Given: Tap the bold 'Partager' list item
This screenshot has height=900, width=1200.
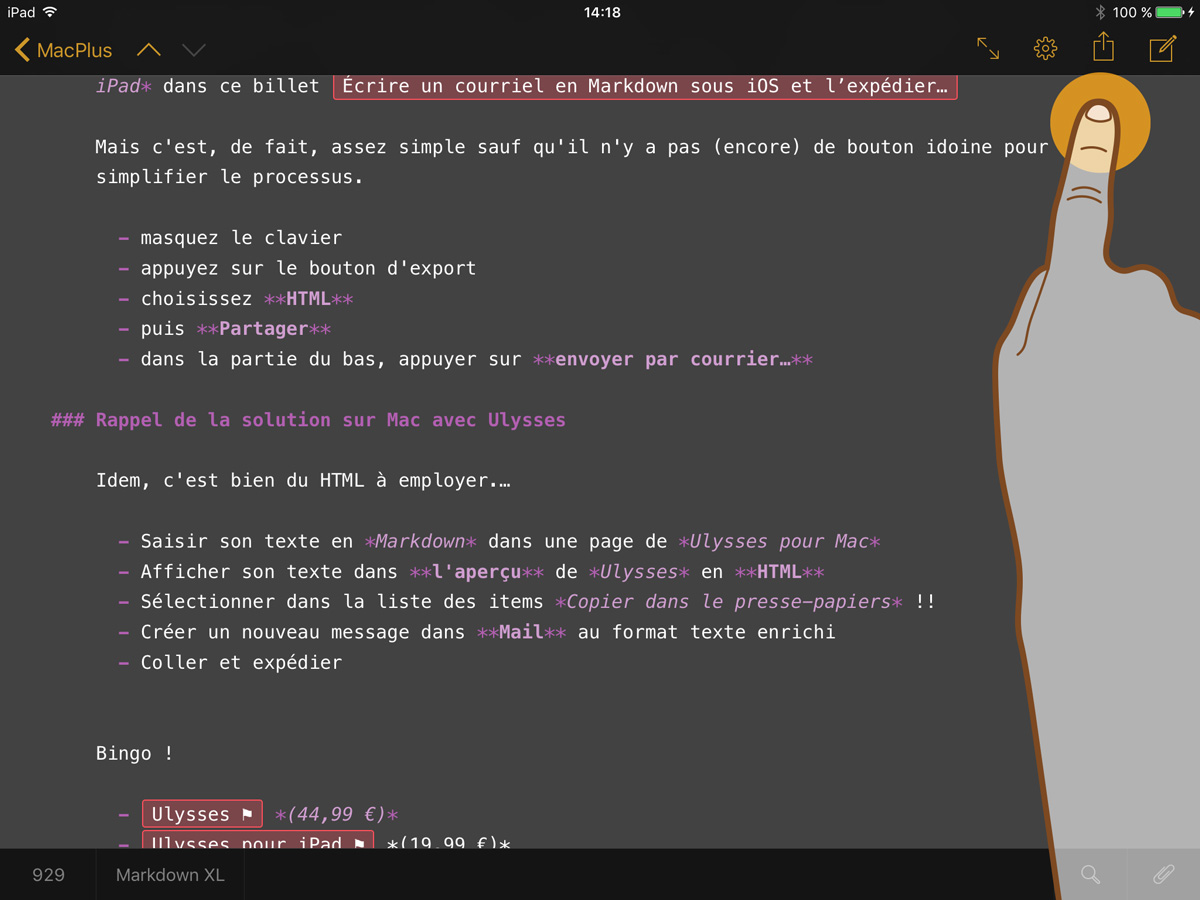Looking at the screenshot, I should click(x=264, y=329).
